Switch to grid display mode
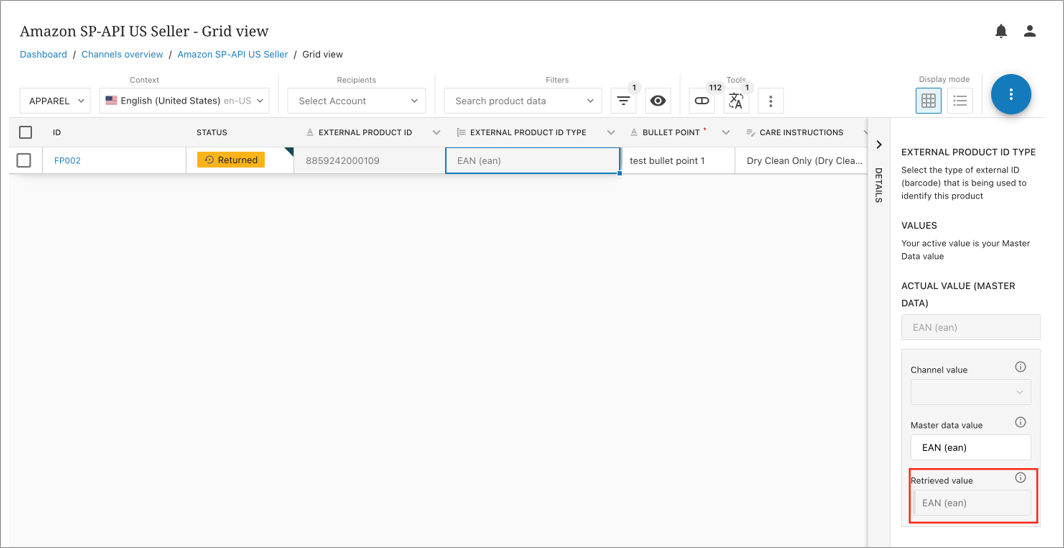This screenshot has height=548, width=1064. pos(928,100)
